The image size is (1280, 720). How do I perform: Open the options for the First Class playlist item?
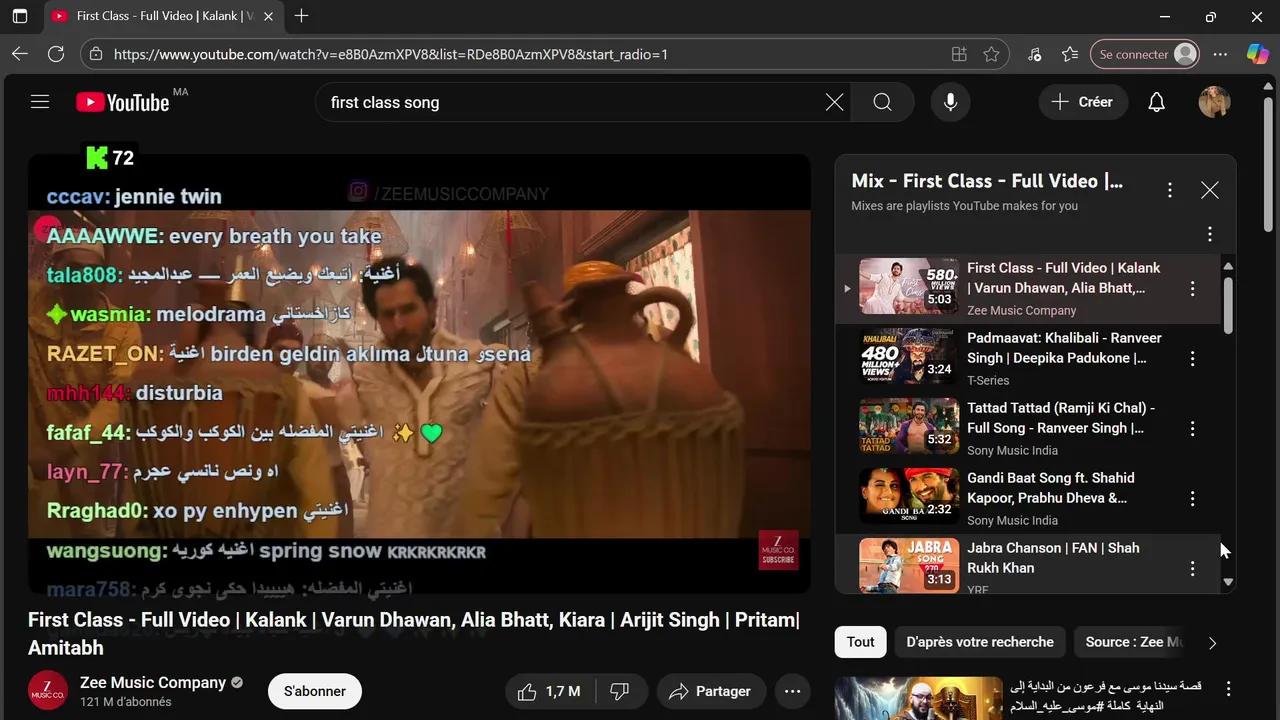[1191, 289]
